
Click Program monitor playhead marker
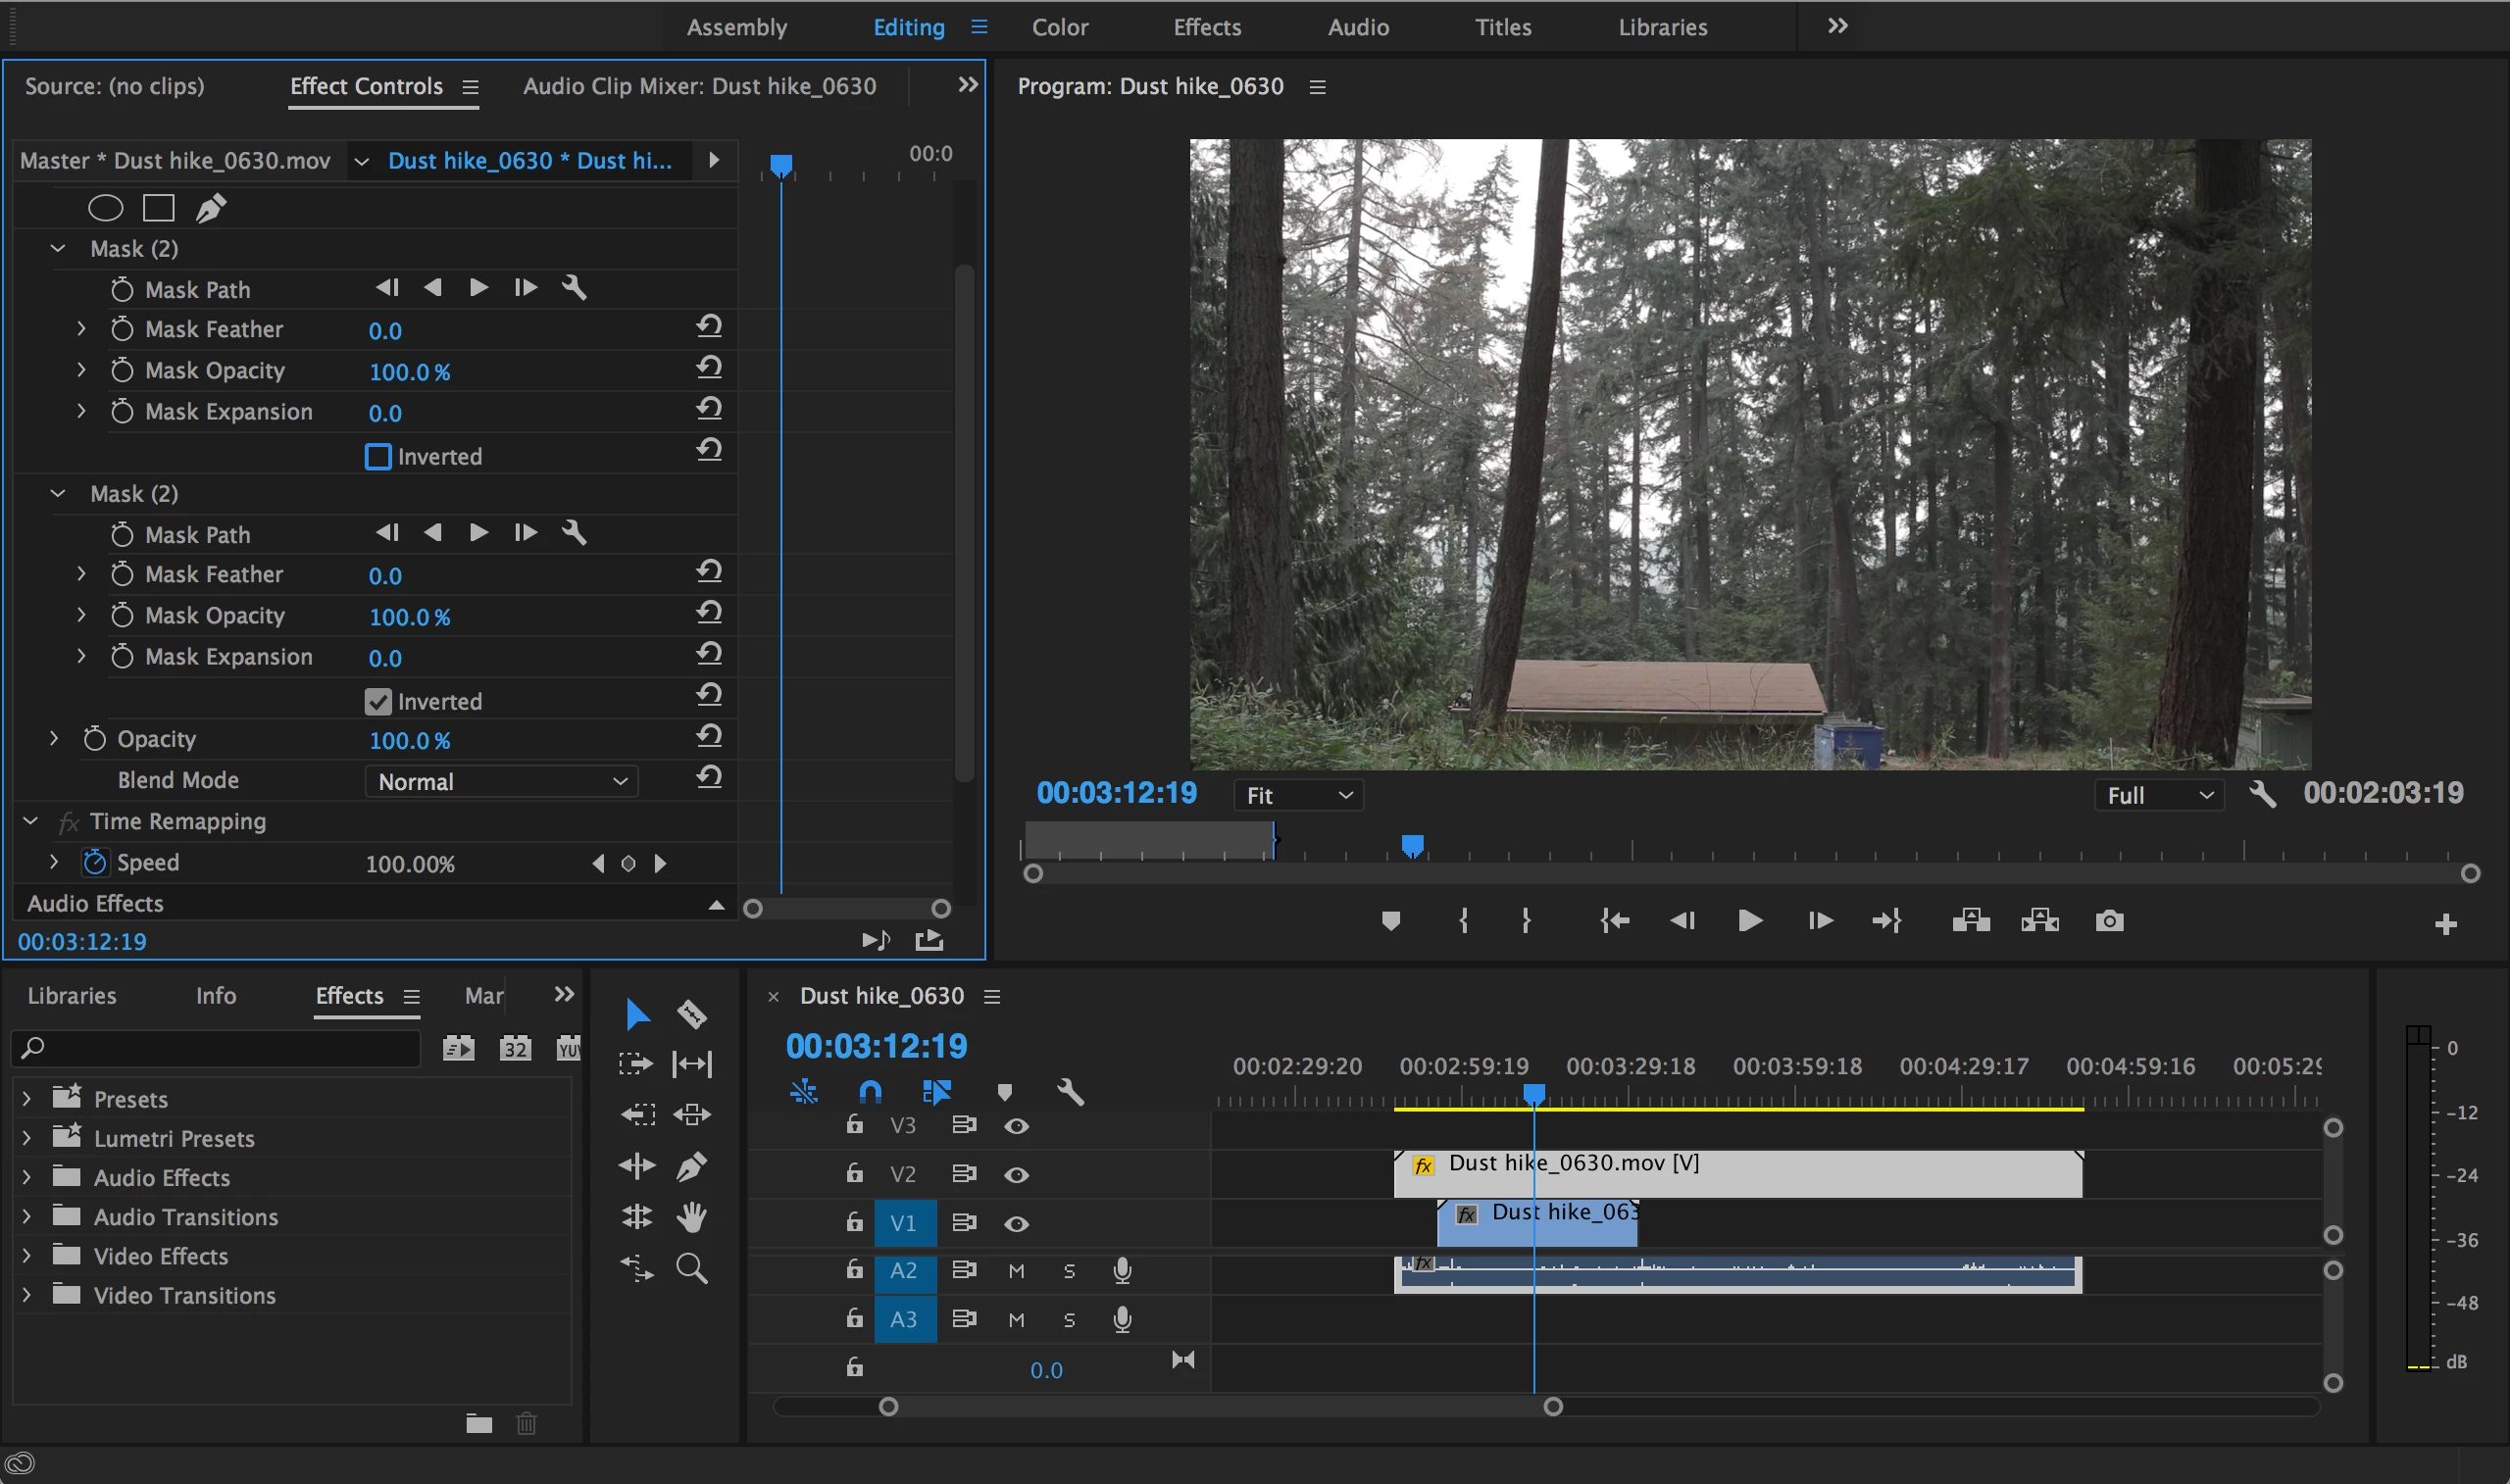(1412, 846)
